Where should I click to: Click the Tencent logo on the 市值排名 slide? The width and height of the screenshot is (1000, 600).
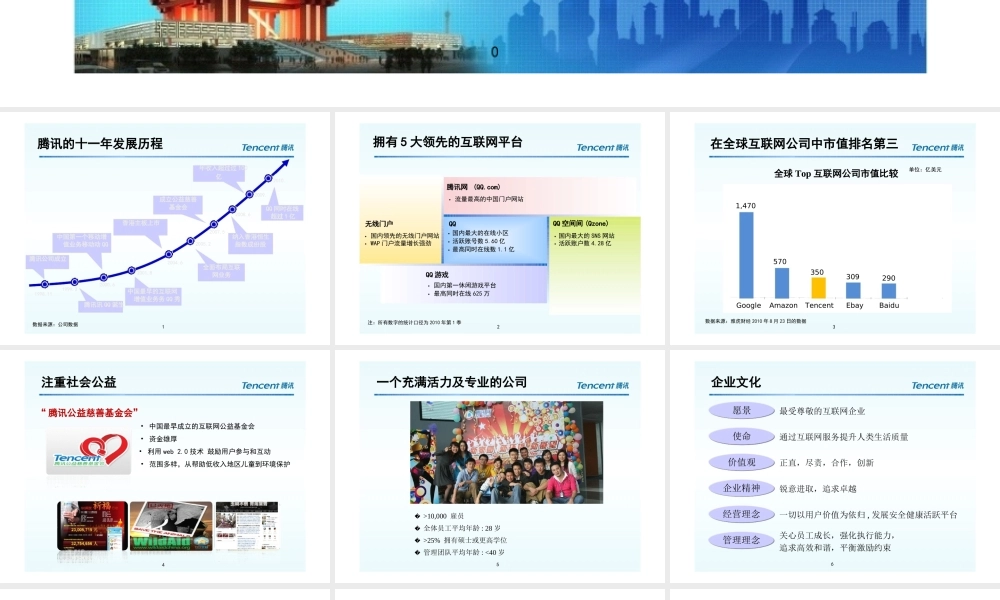[x=938, y=147]
